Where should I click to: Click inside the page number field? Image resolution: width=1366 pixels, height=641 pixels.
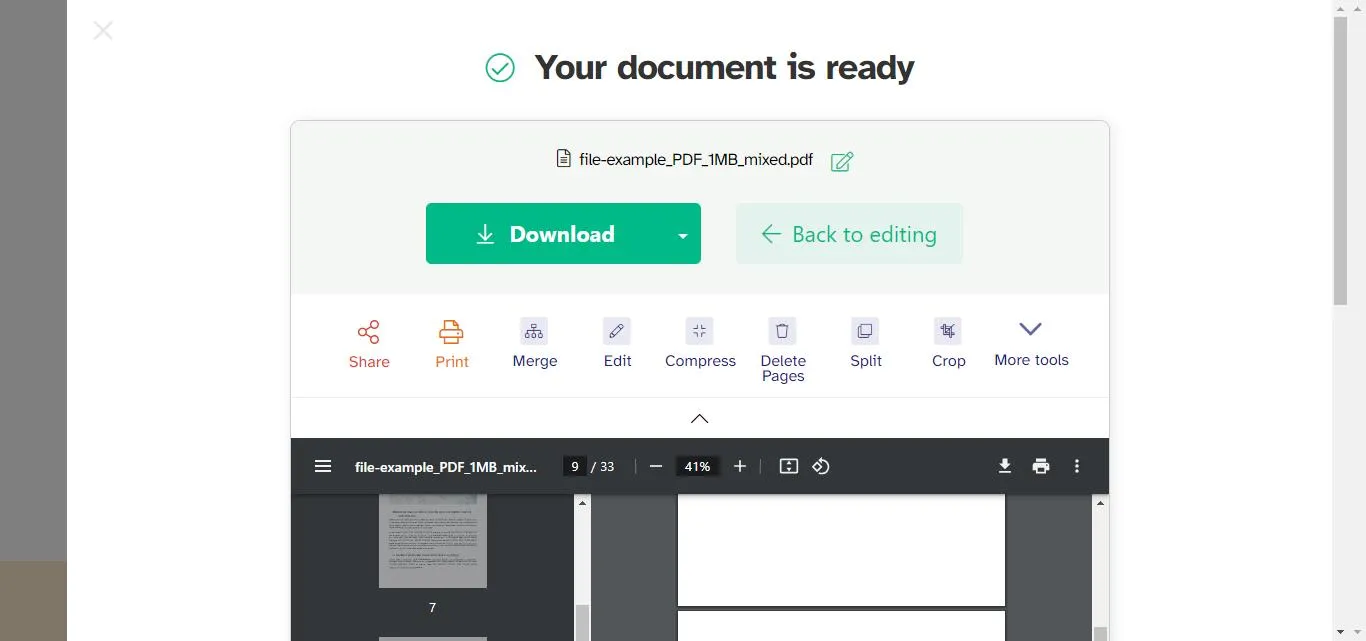(x=575, y=466)
